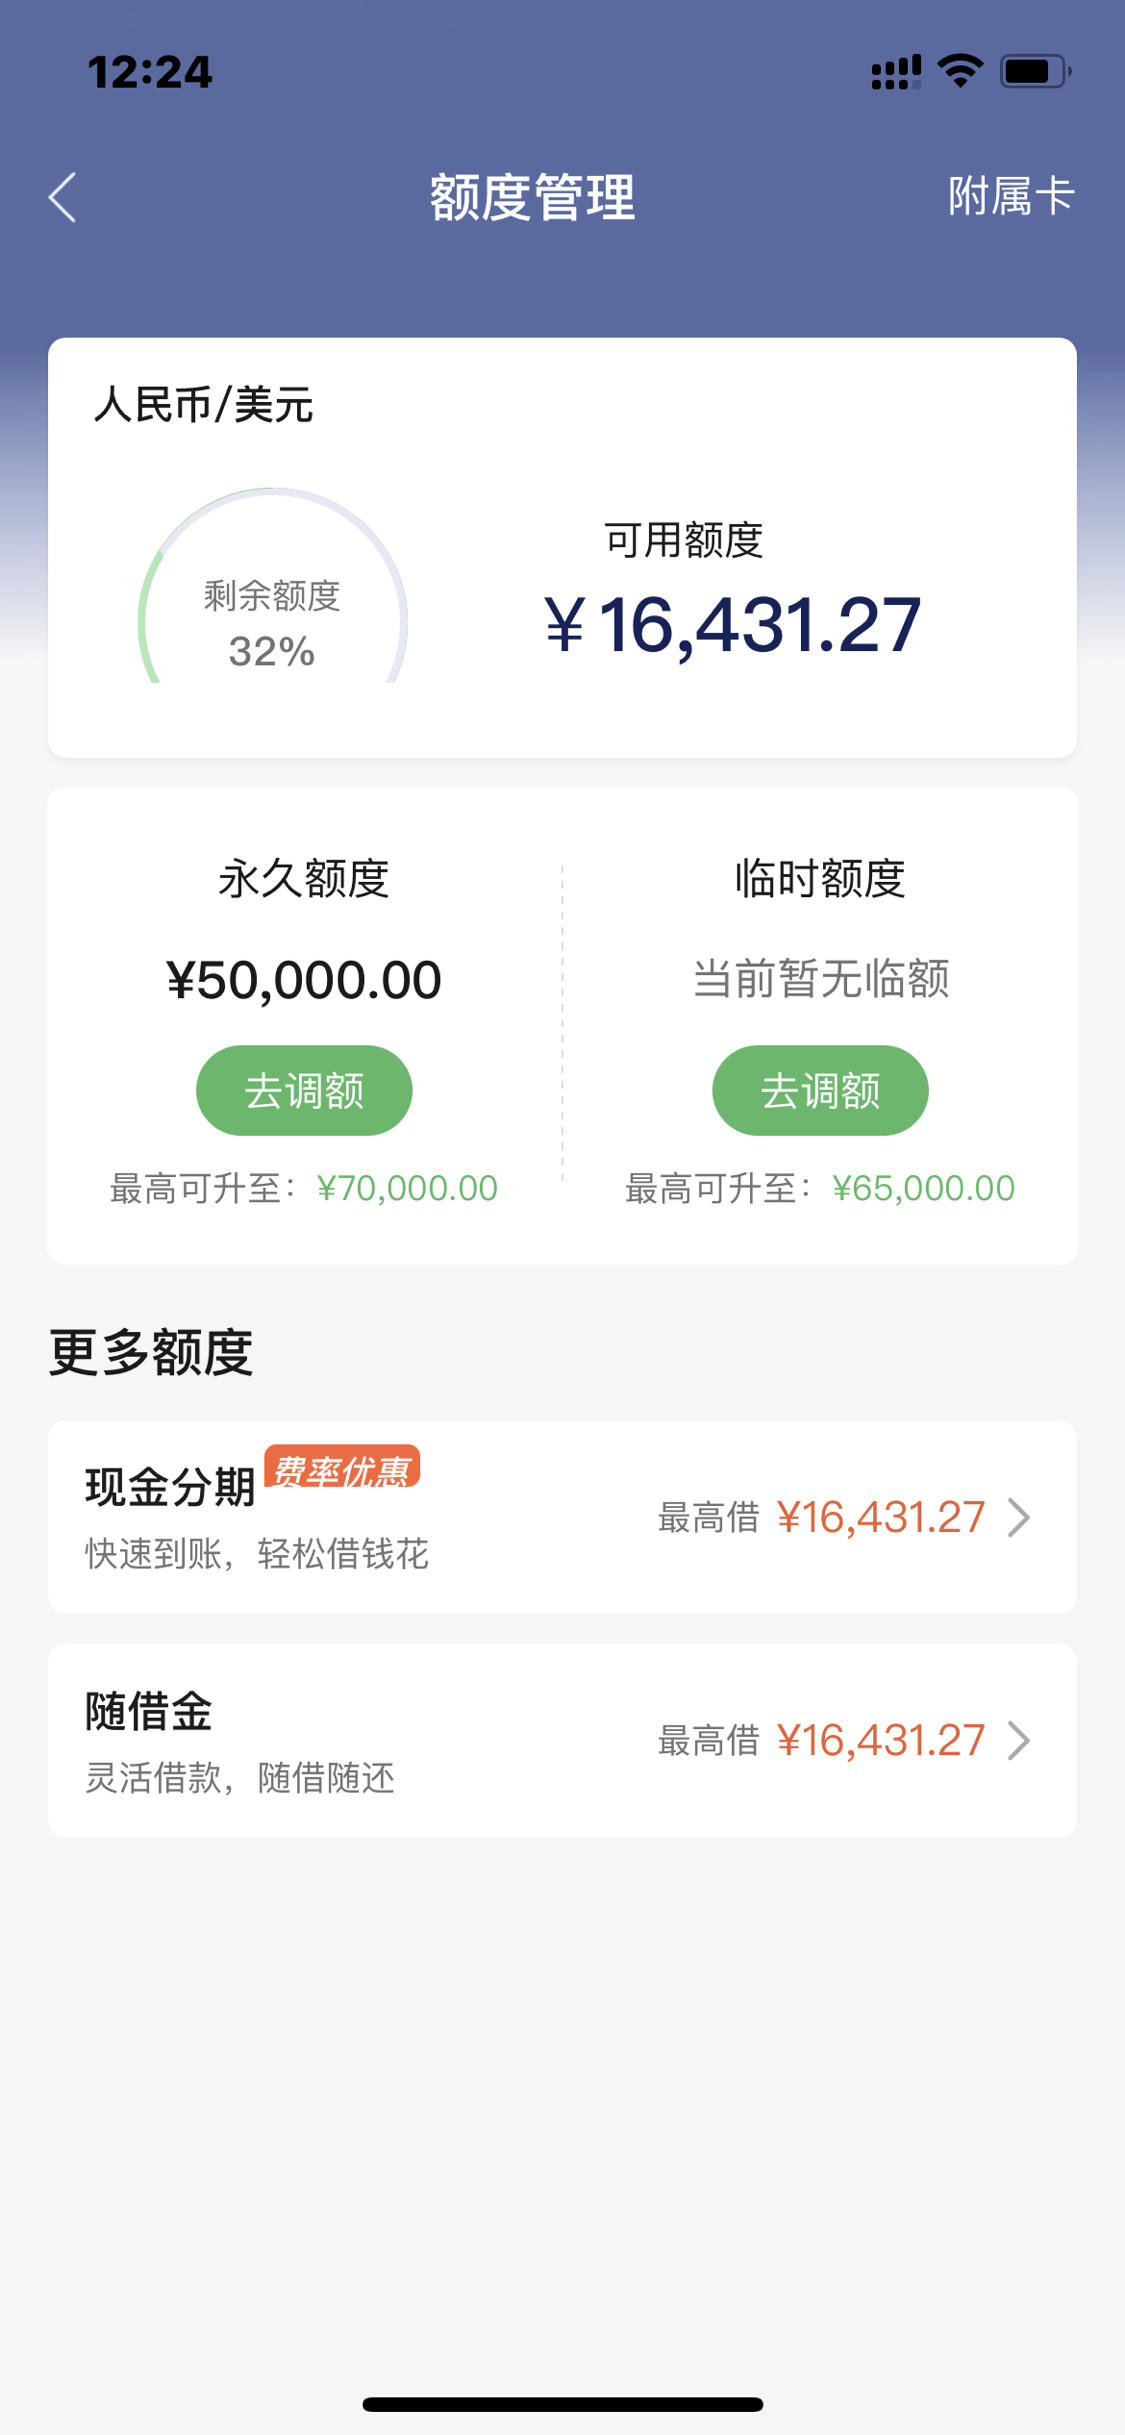This screenshot has height=2435, width=1125.
Task: Tap the permanent limit ¥50,000.00 value
Action: [304, 980]
